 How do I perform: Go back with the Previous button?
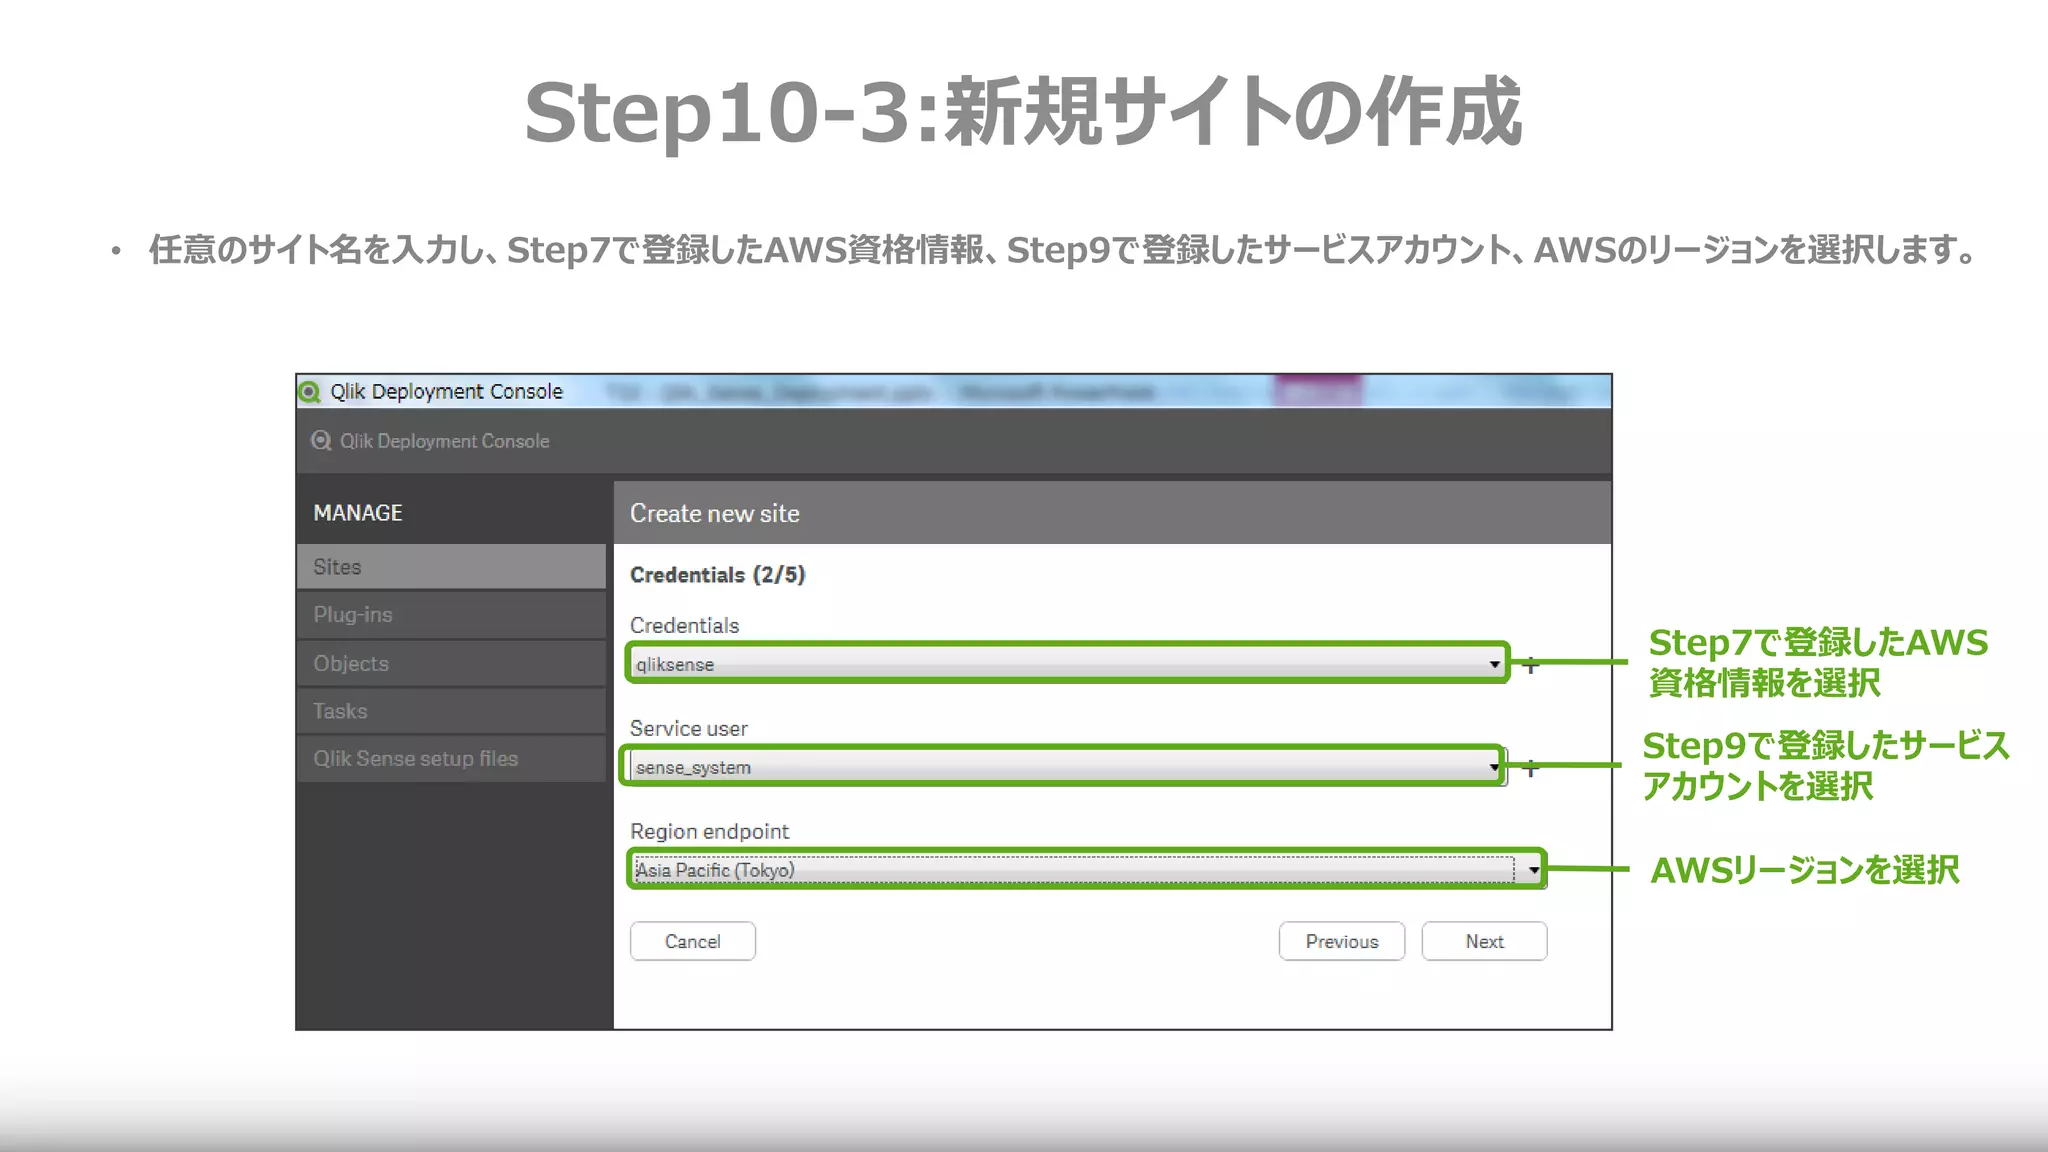1342,941
